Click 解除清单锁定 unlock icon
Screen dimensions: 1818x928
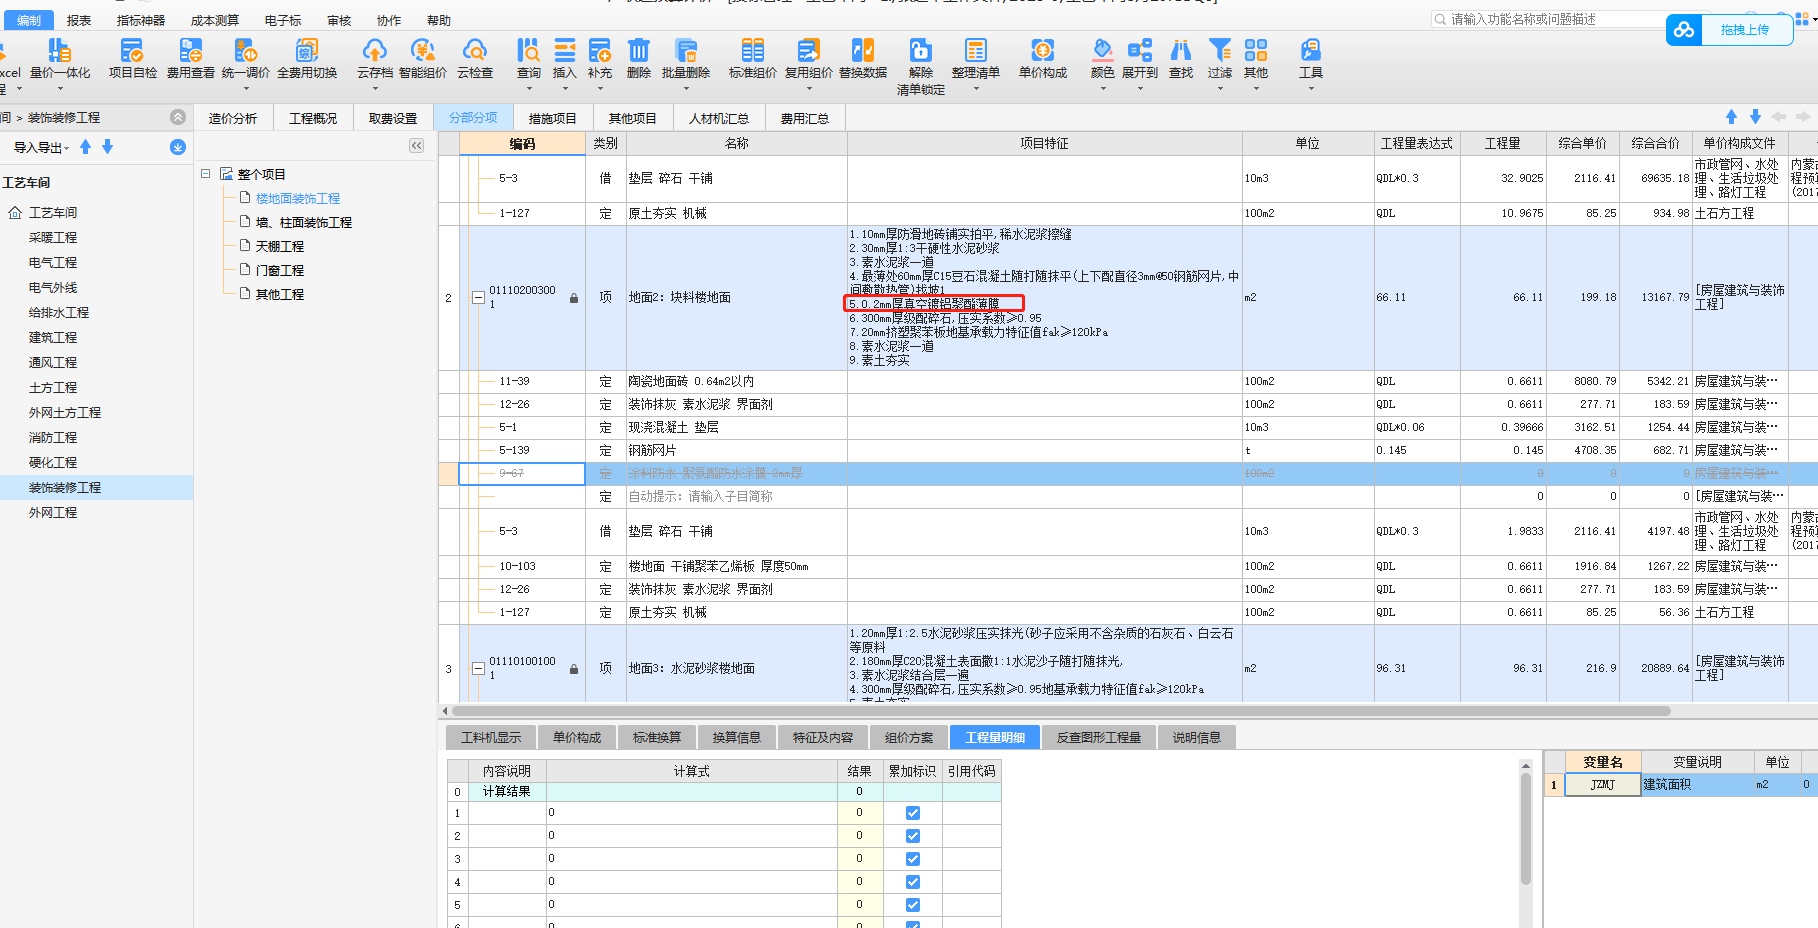click(921, 50)
